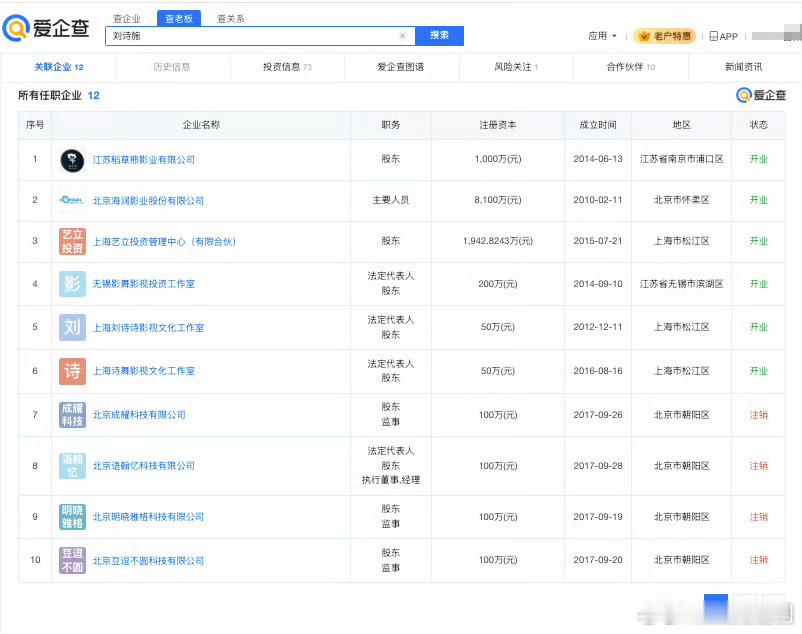Open the 爱企查图谱 tab
Screen dimensions: 802x634
(400, 67)
